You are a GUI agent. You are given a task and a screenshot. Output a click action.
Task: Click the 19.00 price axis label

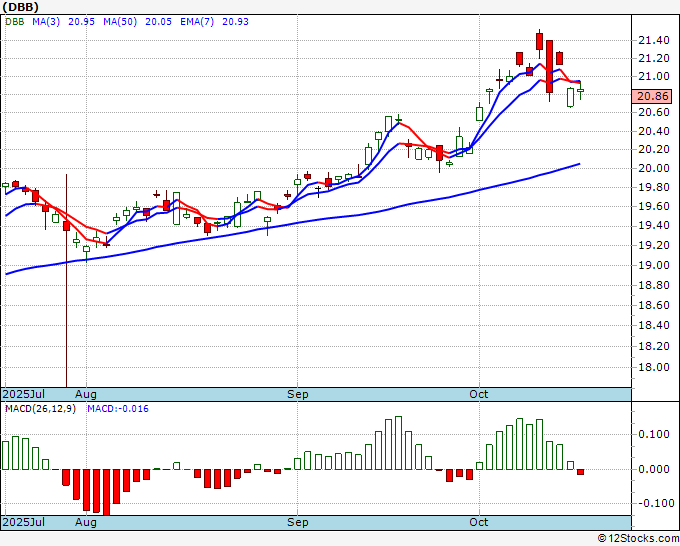(x=654, y=265)
